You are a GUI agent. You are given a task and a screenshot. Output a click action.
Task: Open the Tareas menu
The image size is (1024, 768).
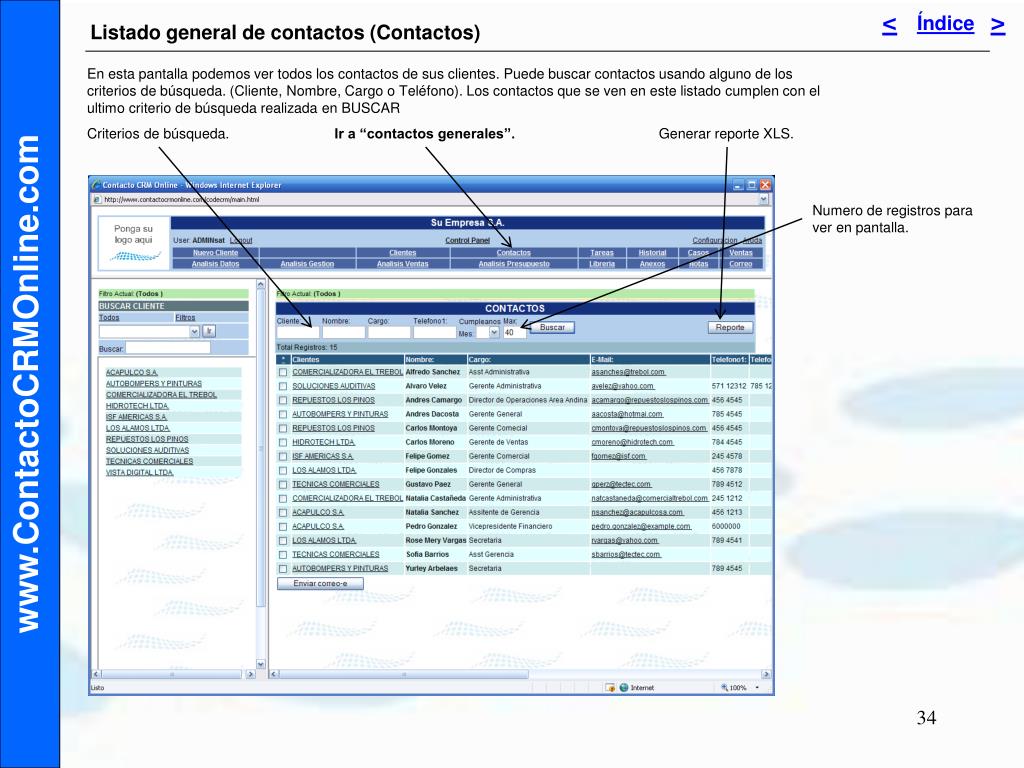pos(601,253)
